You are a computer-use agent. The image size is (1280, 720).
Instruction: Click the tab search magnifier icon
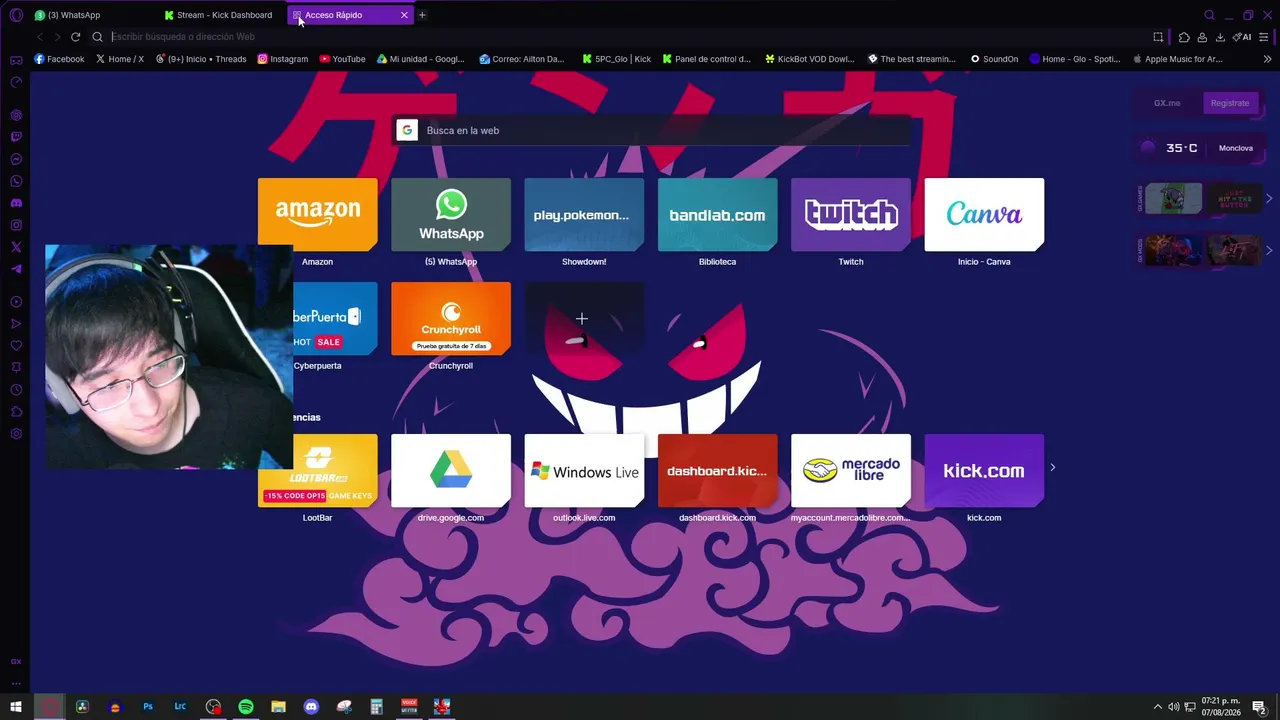click(x=1209, y=15)
